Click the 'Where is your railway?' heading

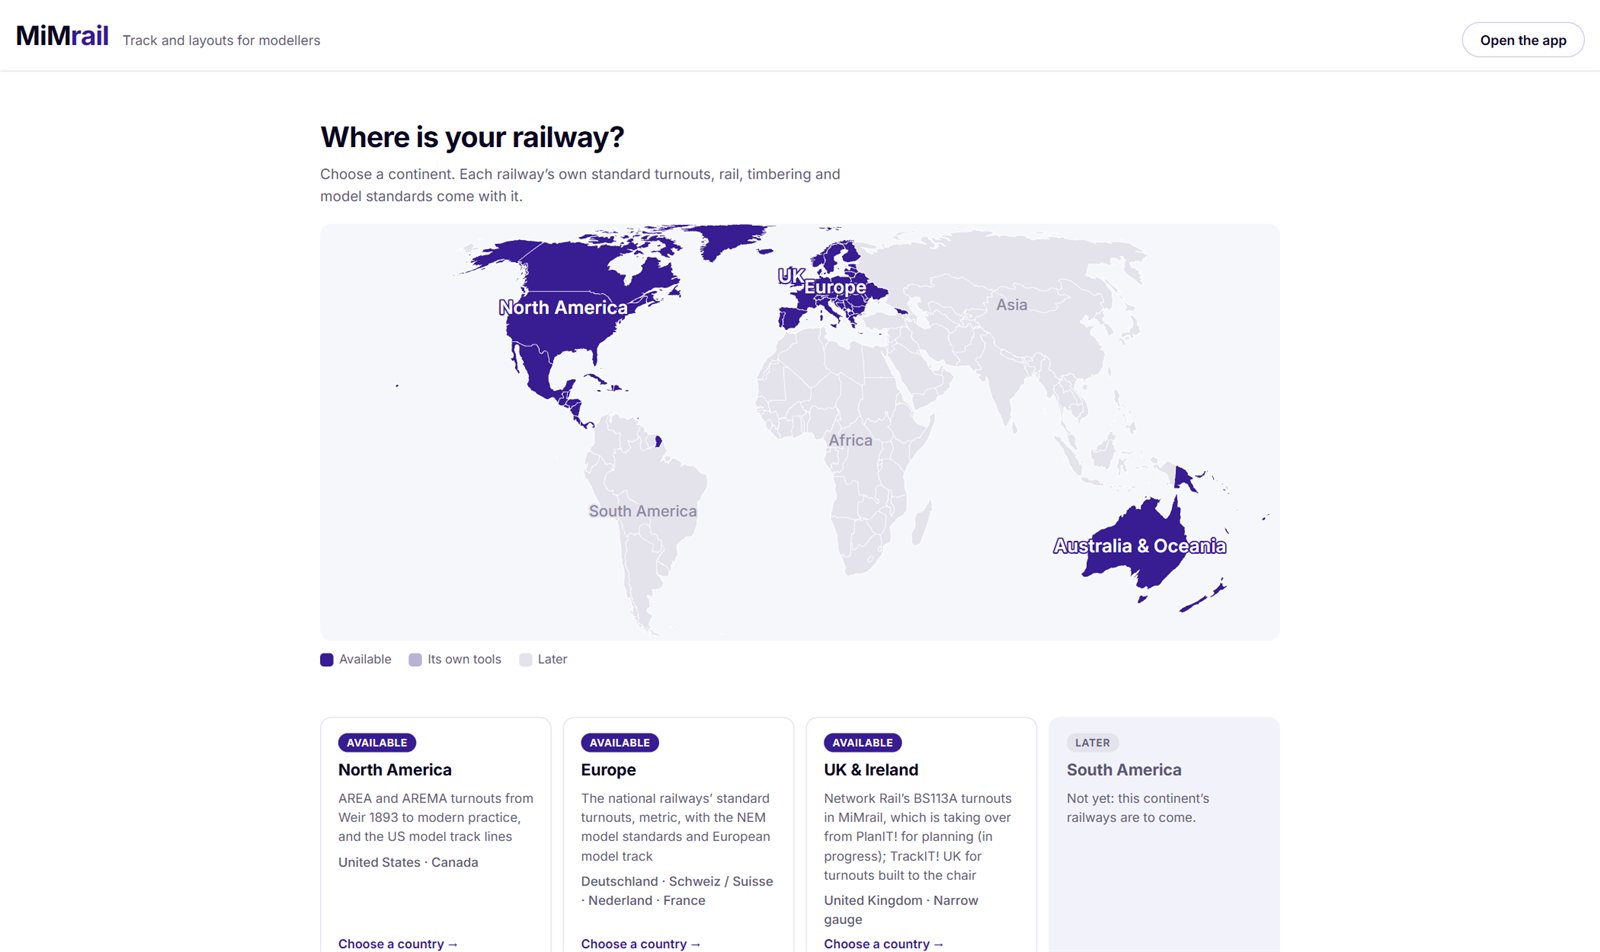click(472, 137)
